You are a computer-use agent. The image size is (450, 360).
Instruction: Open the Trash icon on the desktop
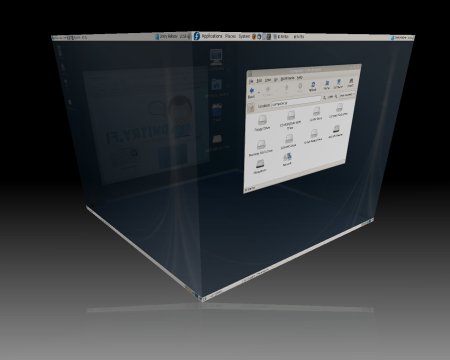coord(217,112)
